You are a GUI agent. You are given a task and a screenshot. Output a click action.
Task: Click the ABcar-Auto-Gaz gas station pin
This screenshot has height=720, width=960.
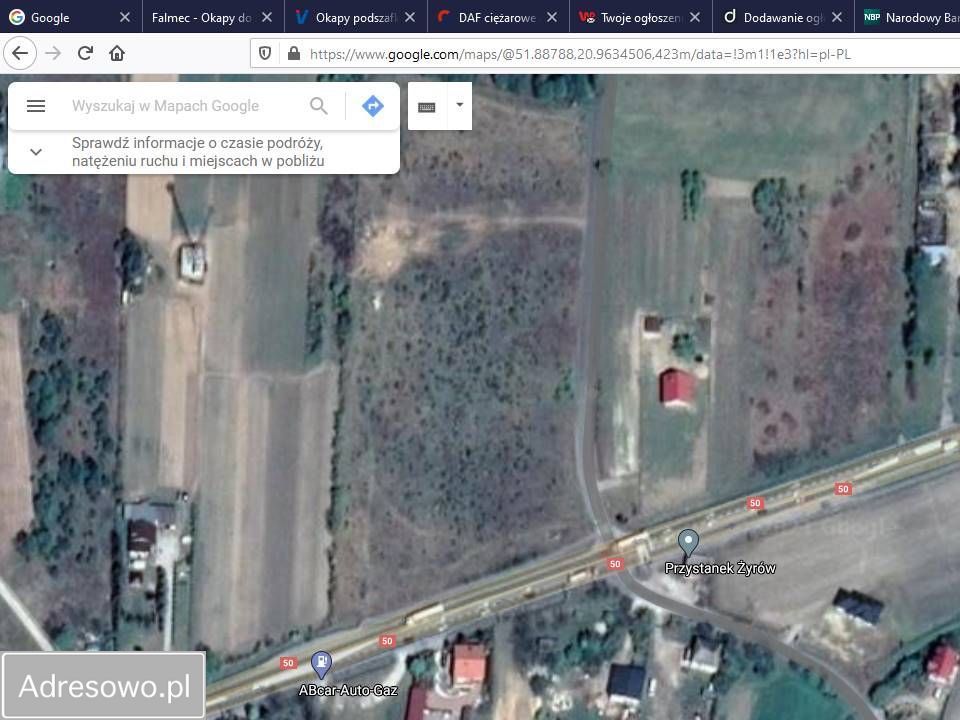pyautogui.click(x=321, y=665)
